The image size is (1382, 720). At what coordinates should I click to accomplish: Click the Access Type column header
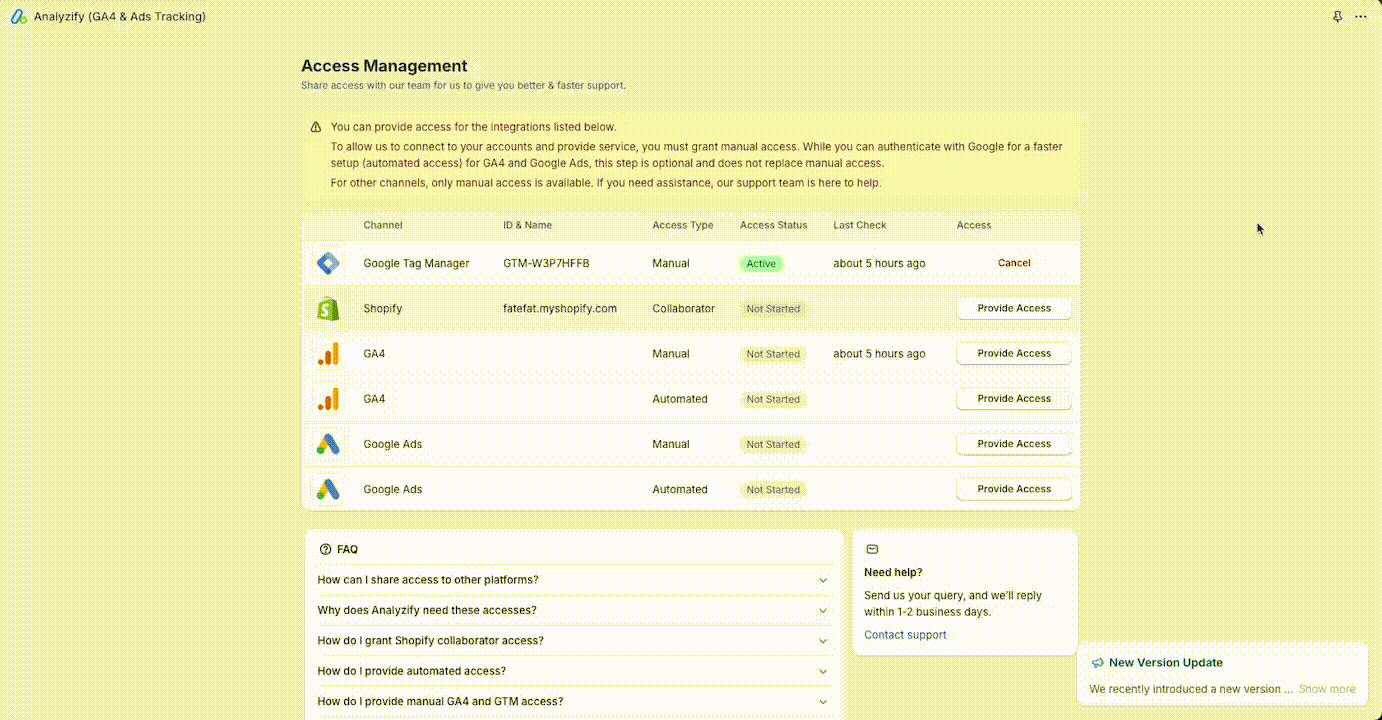[683, 225]
